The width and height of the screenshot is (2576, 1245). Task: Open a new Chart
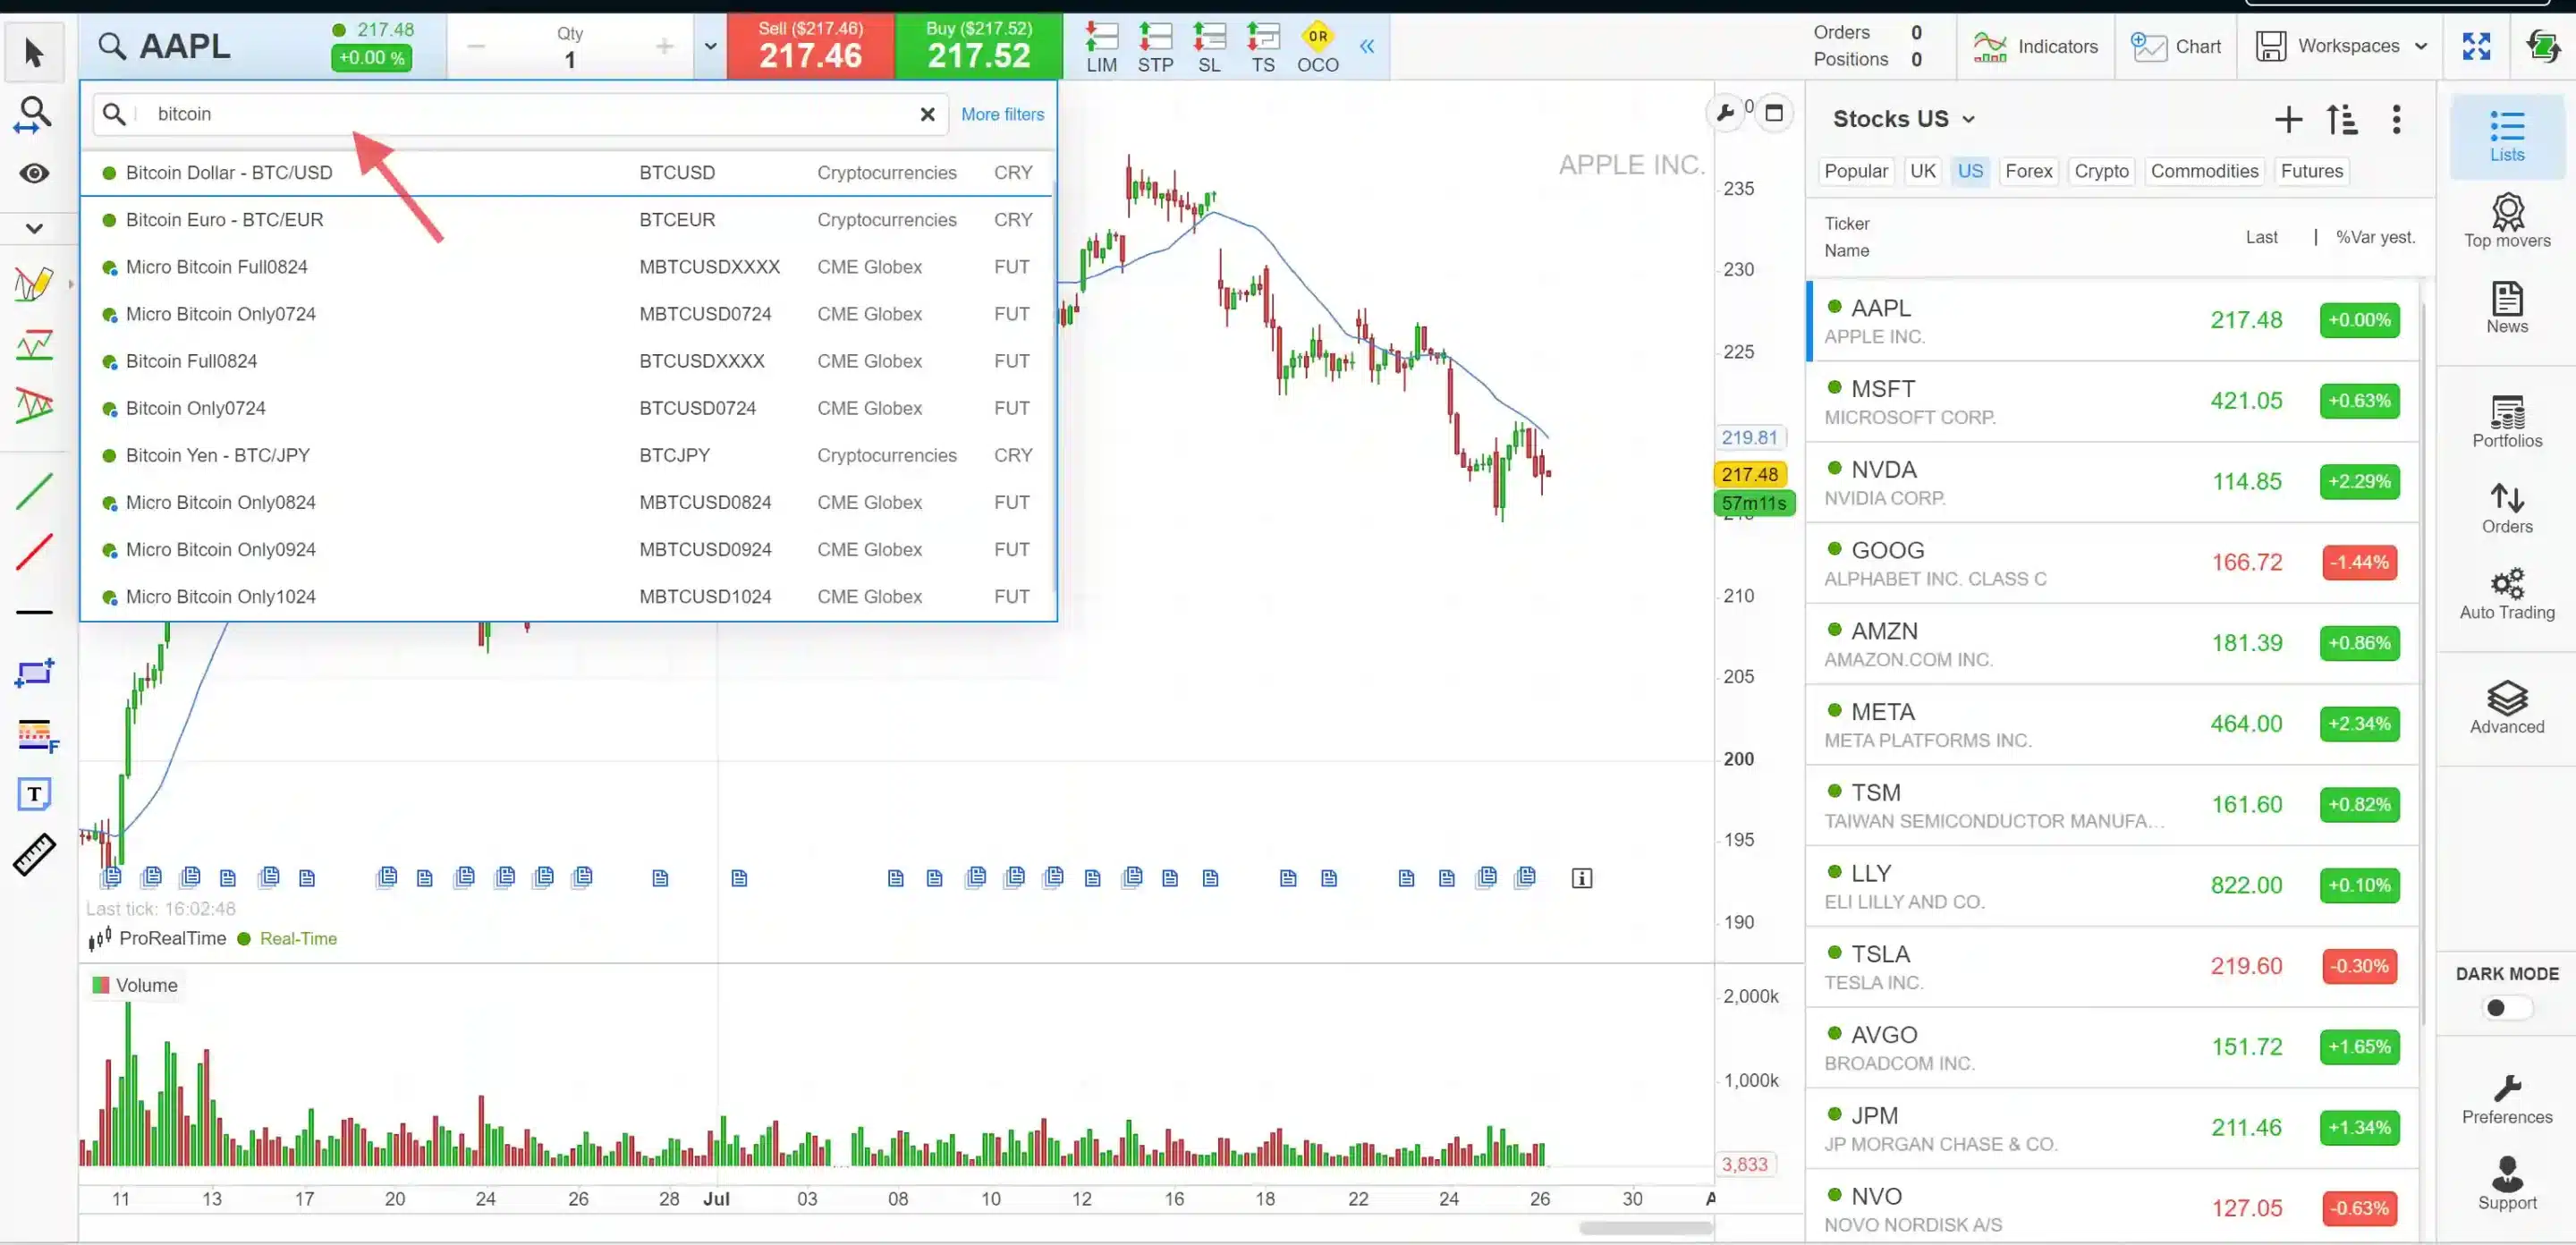click(2175, 46)
